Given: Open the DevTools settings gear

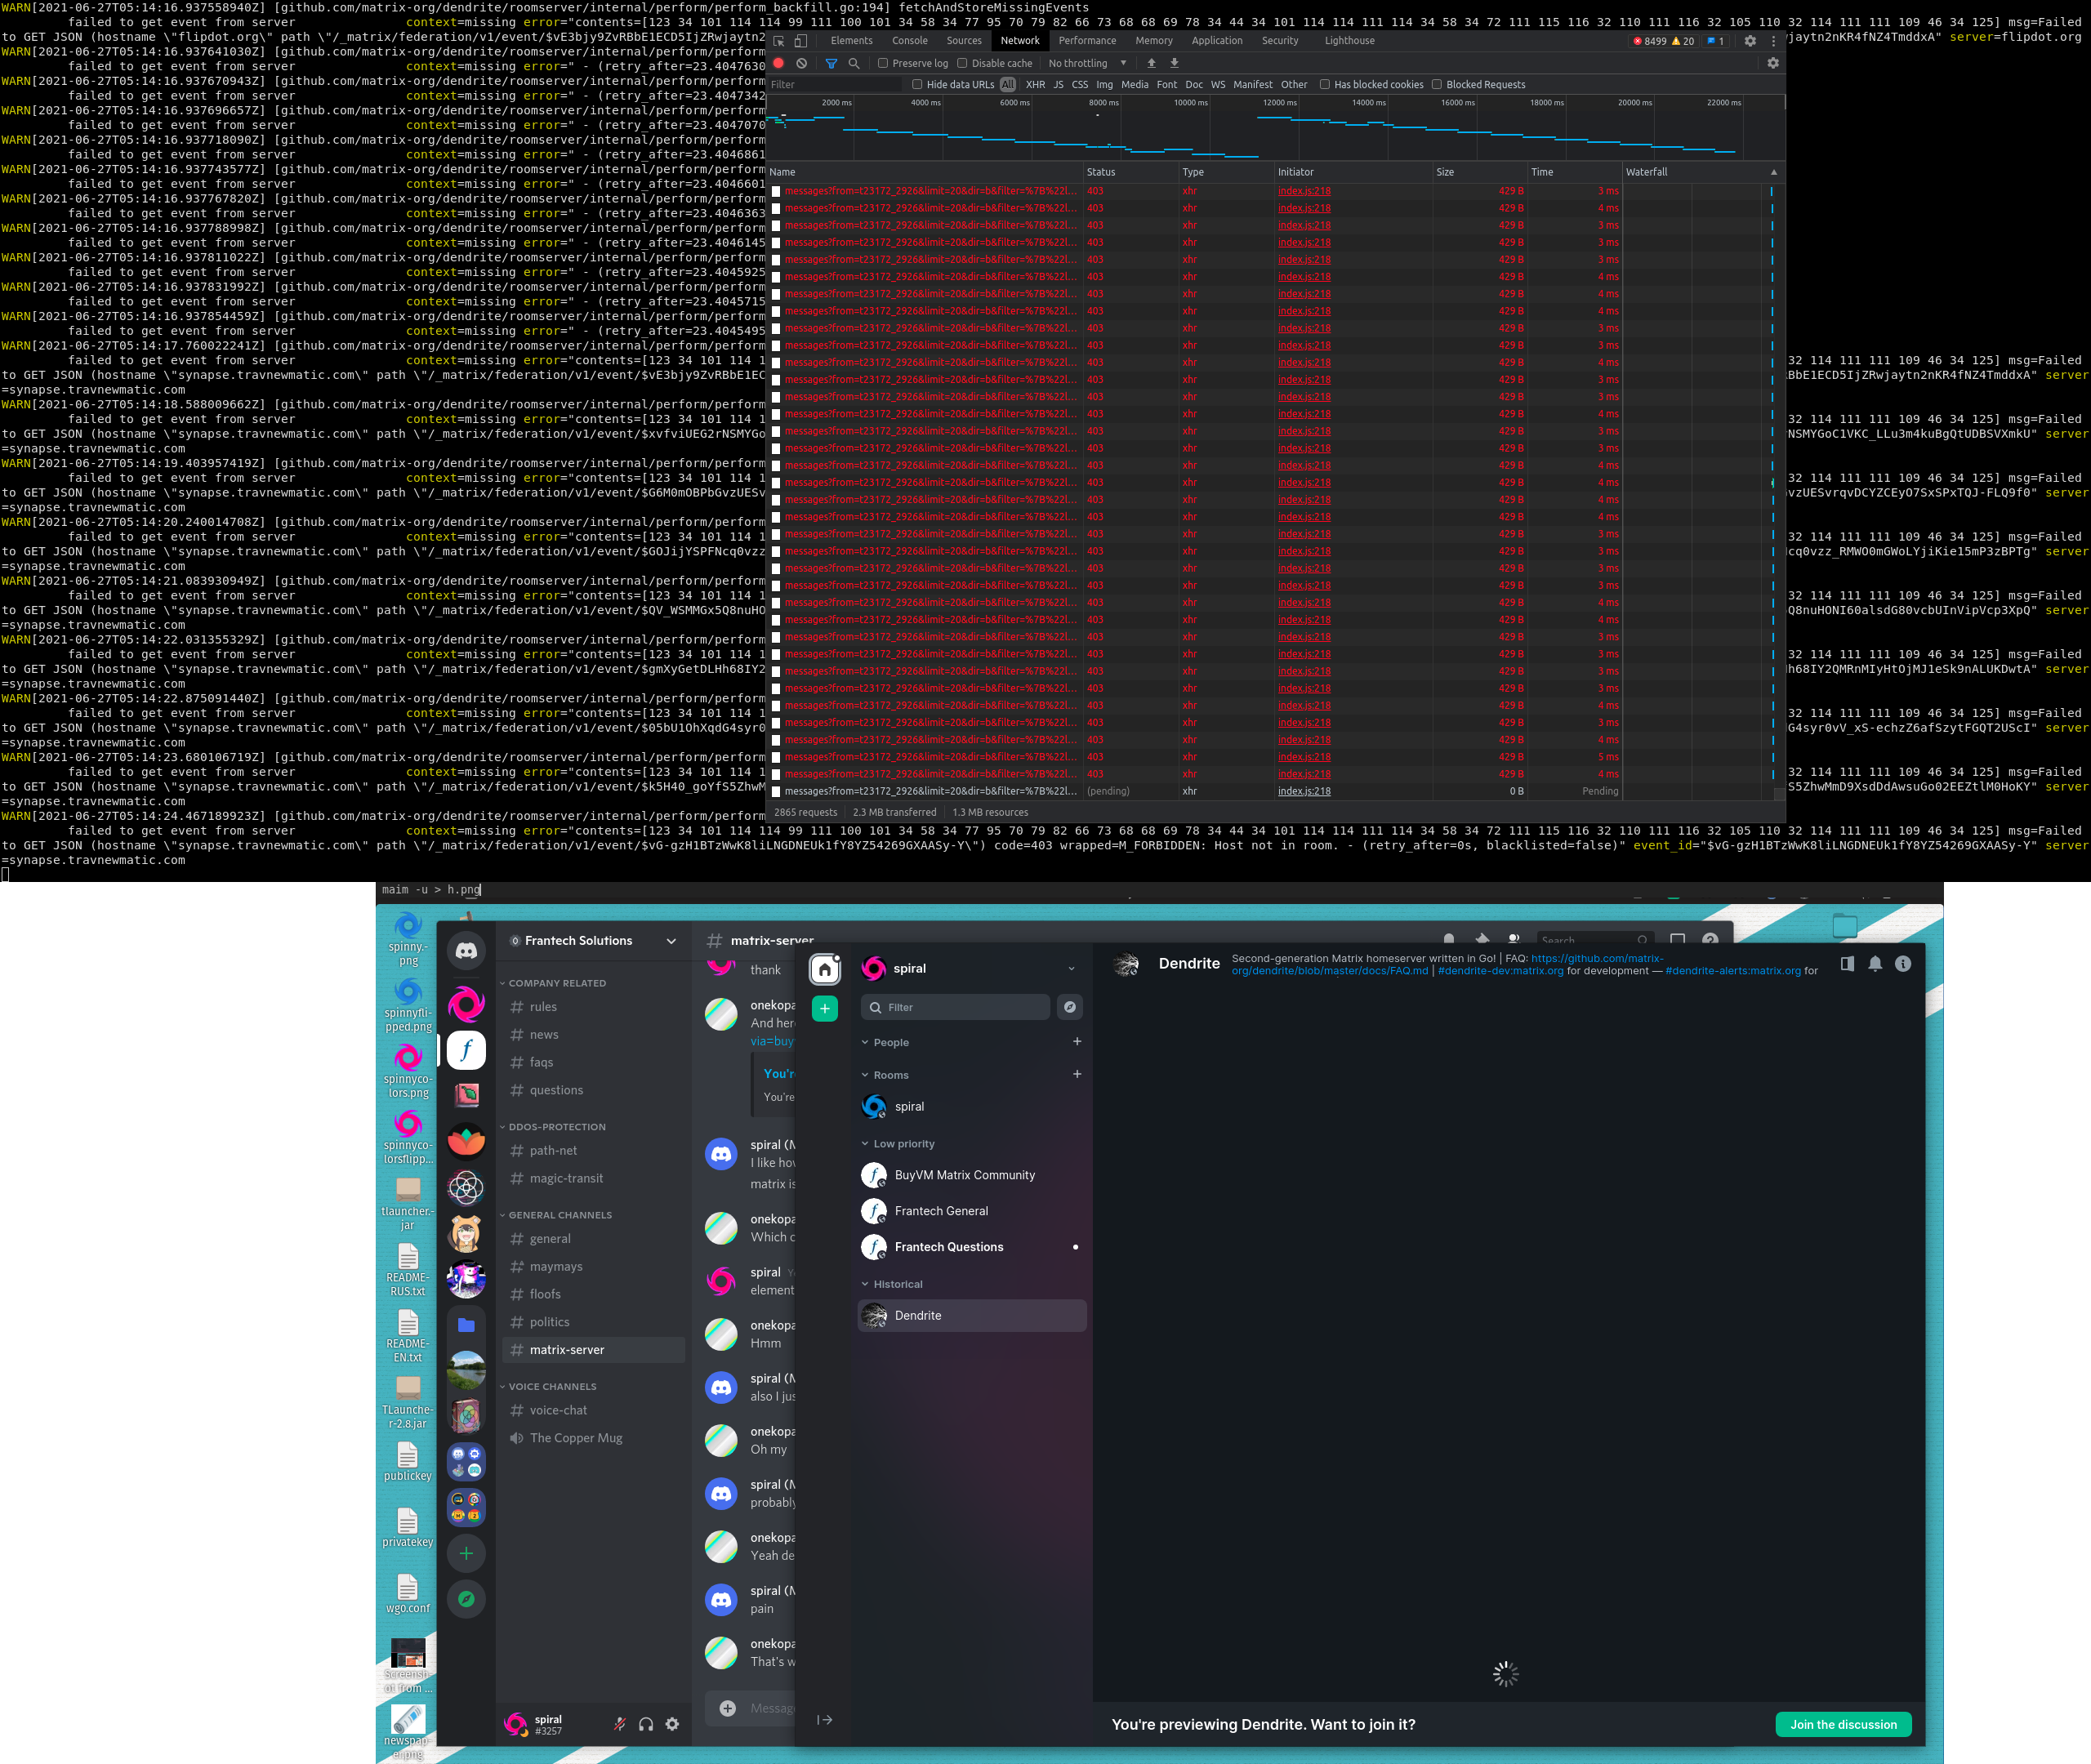Looking at the screenshot, I should [1750, 41].
